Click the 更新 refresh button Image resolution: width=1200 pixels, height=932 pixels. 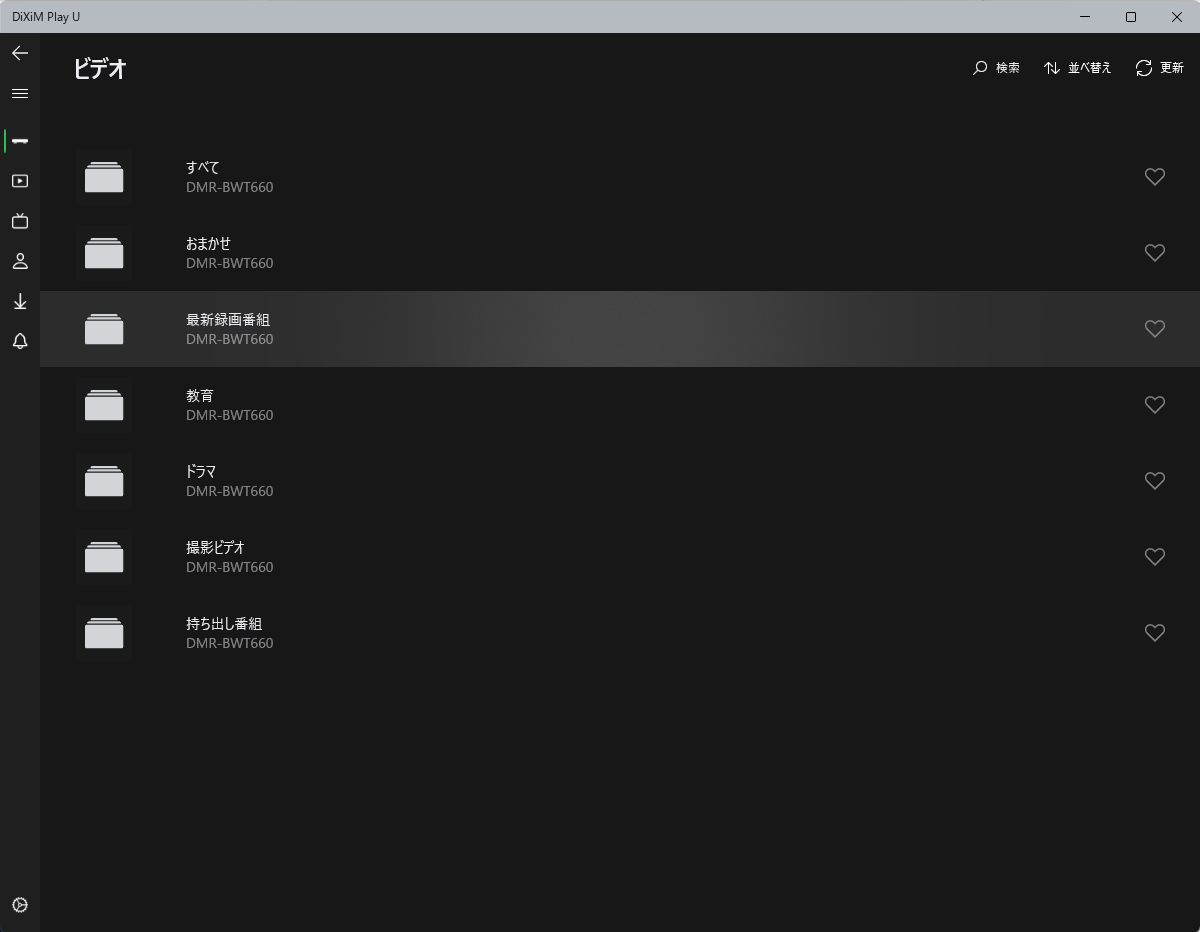click(1160, 68)
